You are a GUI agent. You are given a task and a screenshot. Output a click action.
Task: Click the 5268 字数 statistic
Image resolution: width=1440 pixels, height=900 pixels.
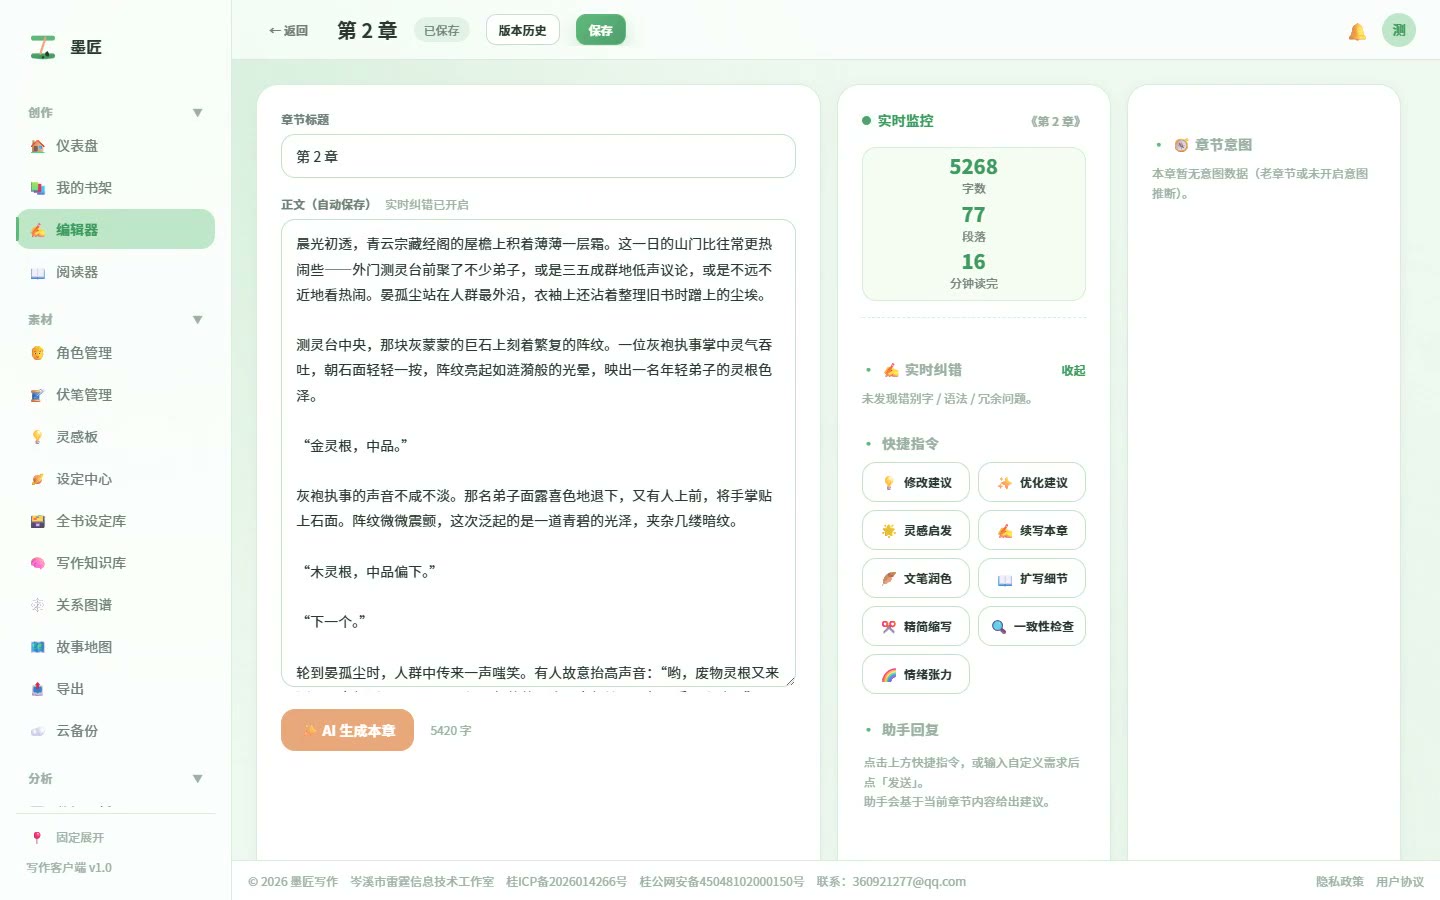tap(973, 175)
